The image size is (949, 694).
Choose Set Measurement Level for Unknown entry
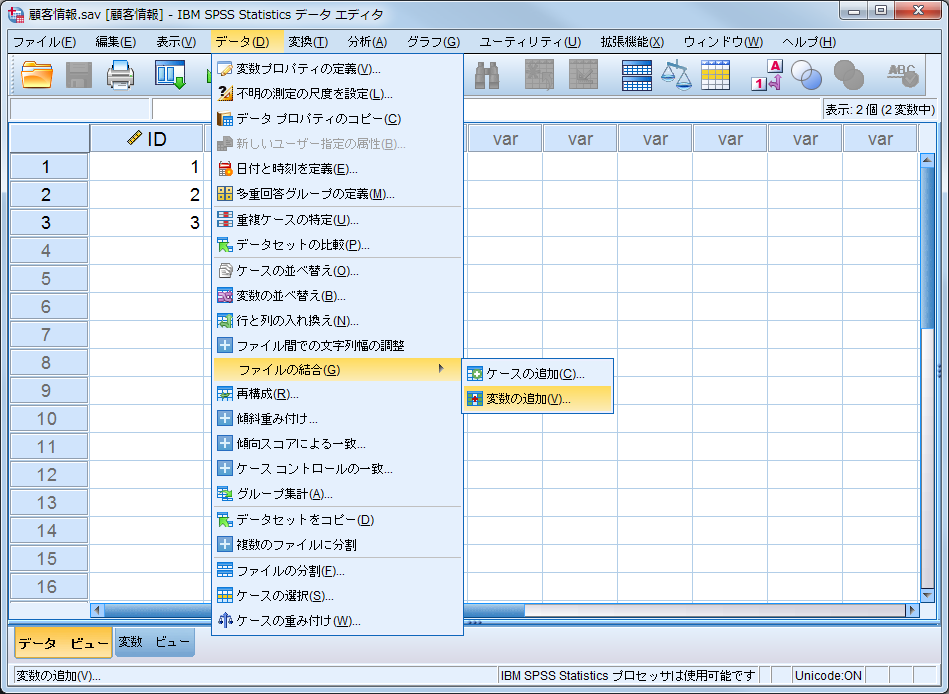pos(337,94)
